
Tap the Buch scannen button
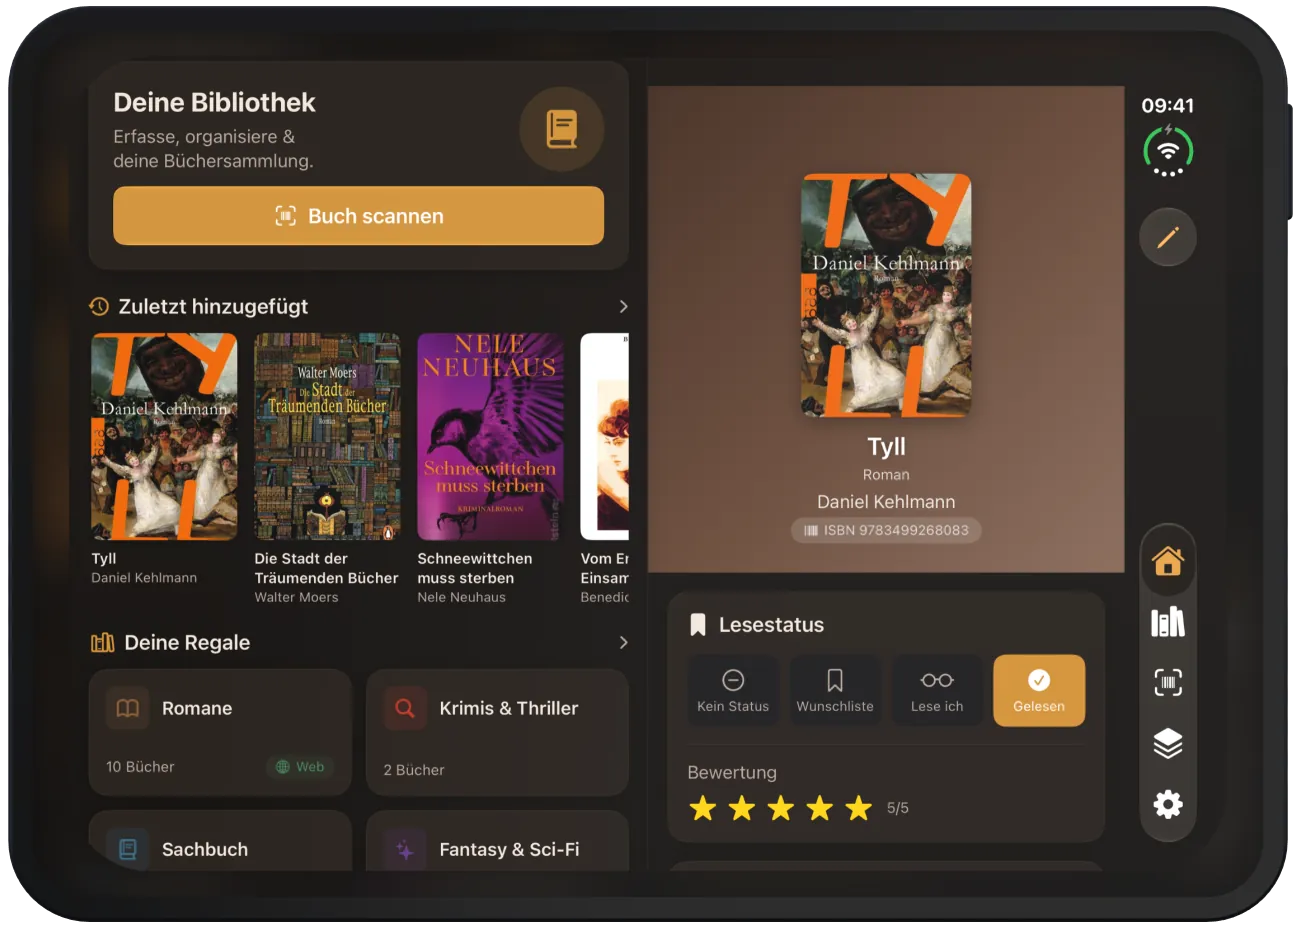click(358, 216)
